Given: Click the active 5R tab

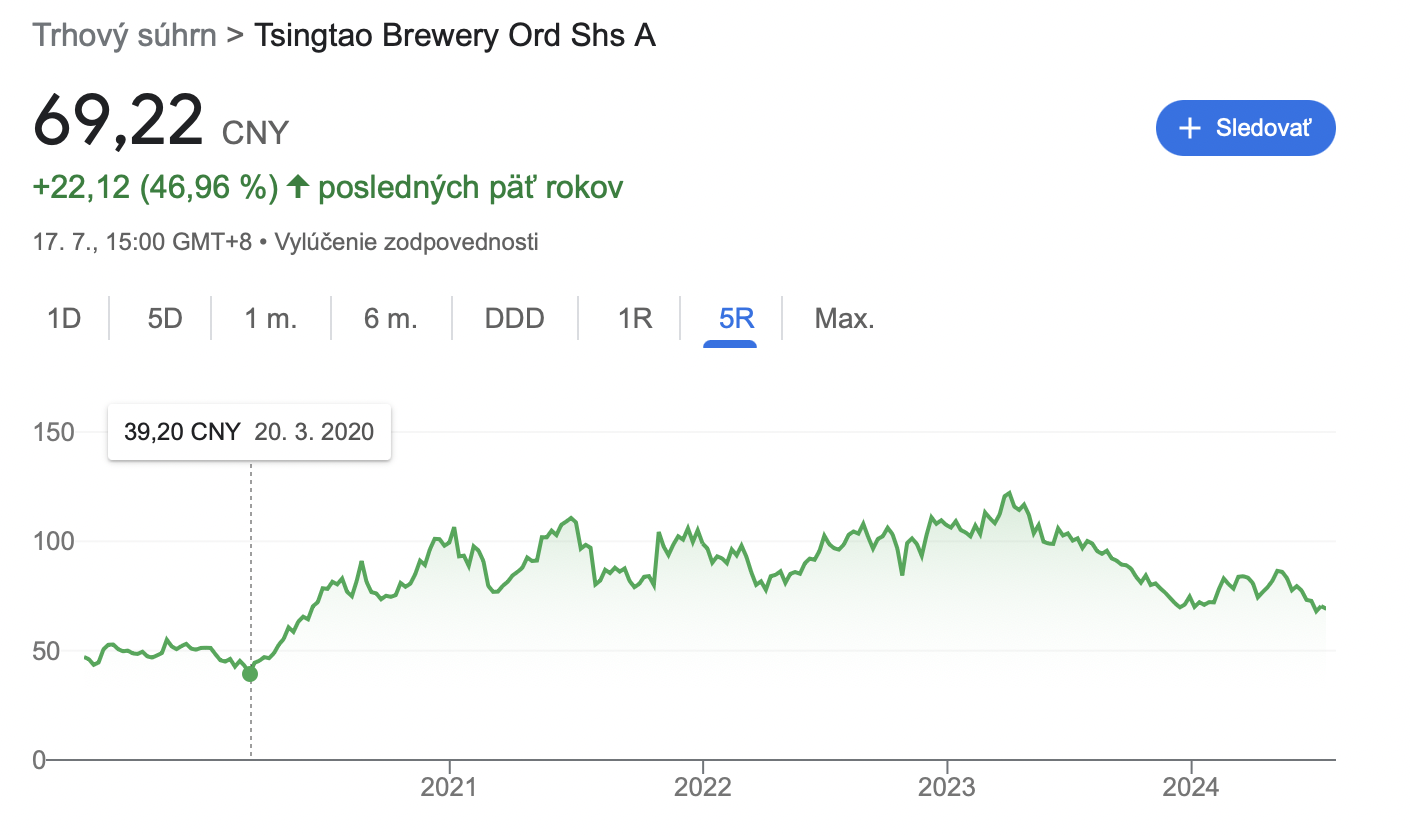Looking at the screenshot, I should tap(736, 319).
